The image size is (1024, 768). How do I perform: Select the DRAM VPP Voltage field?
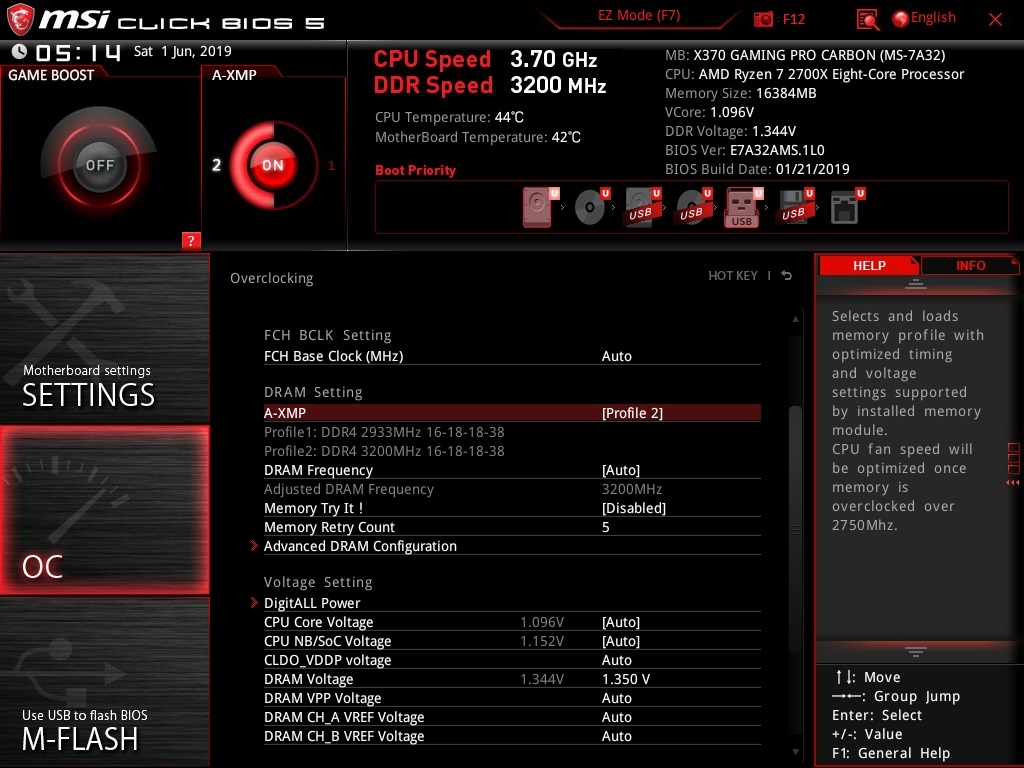pyautogui.click(x=512, y=698)
